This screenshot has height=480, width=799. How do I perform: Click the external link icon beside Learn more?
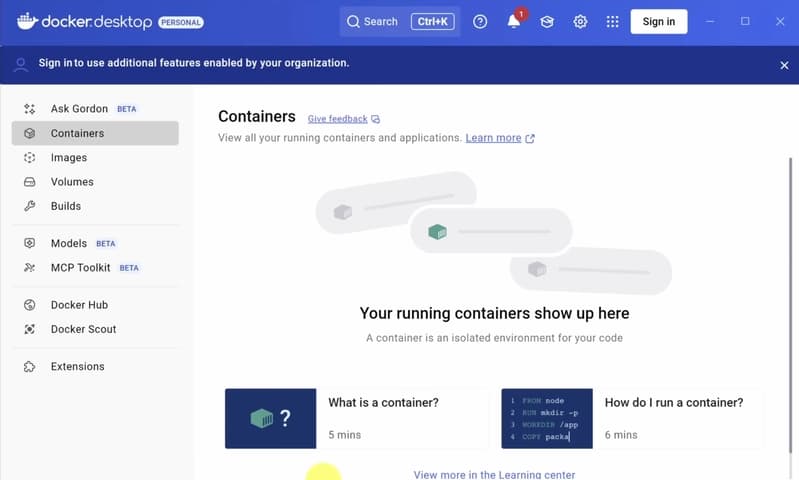[530, 139]
